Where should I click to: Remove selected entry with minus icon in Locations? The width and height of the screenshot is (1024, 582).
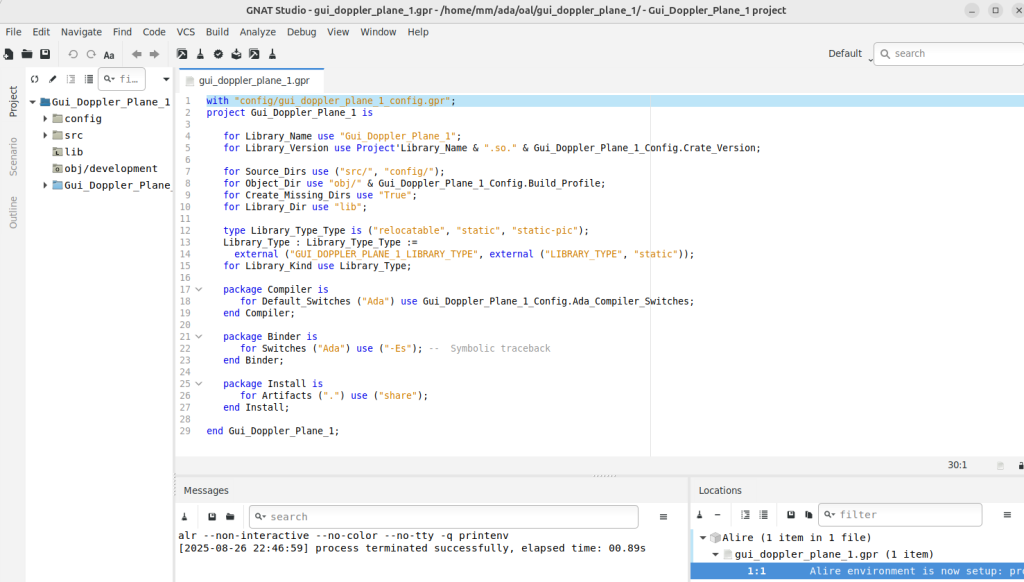pyautogui.click(x=717, y=515)
